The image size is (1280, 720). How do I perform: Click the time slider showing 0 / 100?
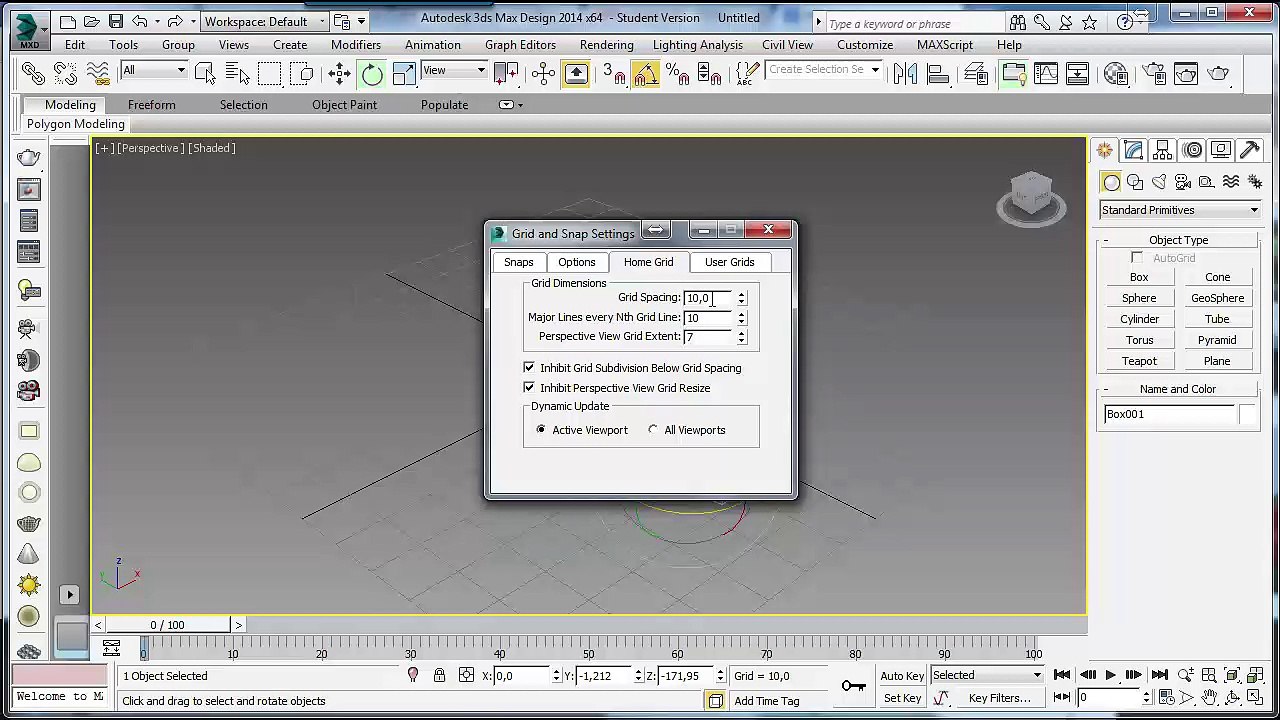pyautogui.click(x=168, y=625)
